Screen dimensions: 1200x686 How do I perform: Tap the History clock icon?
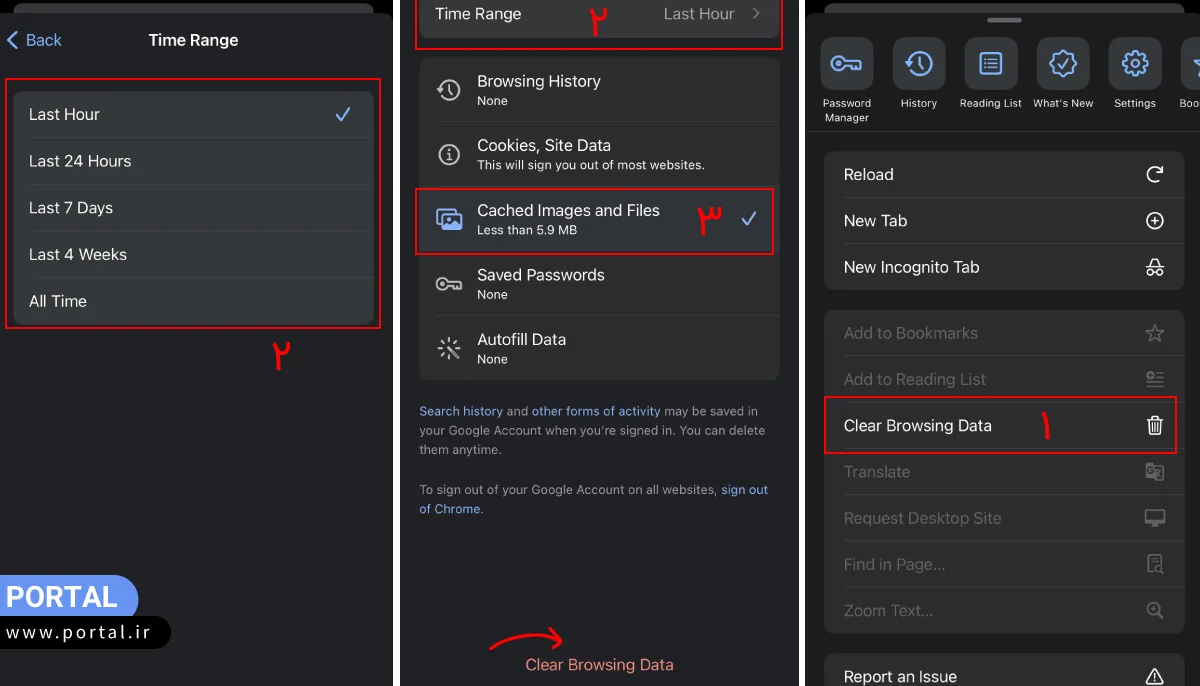[x=918, y=65]
